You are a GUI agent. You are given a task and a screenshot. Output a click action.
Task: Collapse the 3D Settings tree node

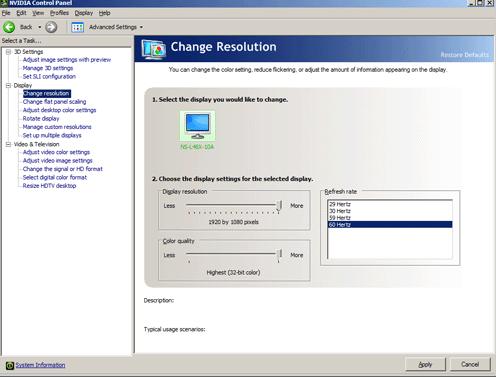pos(8,52)
